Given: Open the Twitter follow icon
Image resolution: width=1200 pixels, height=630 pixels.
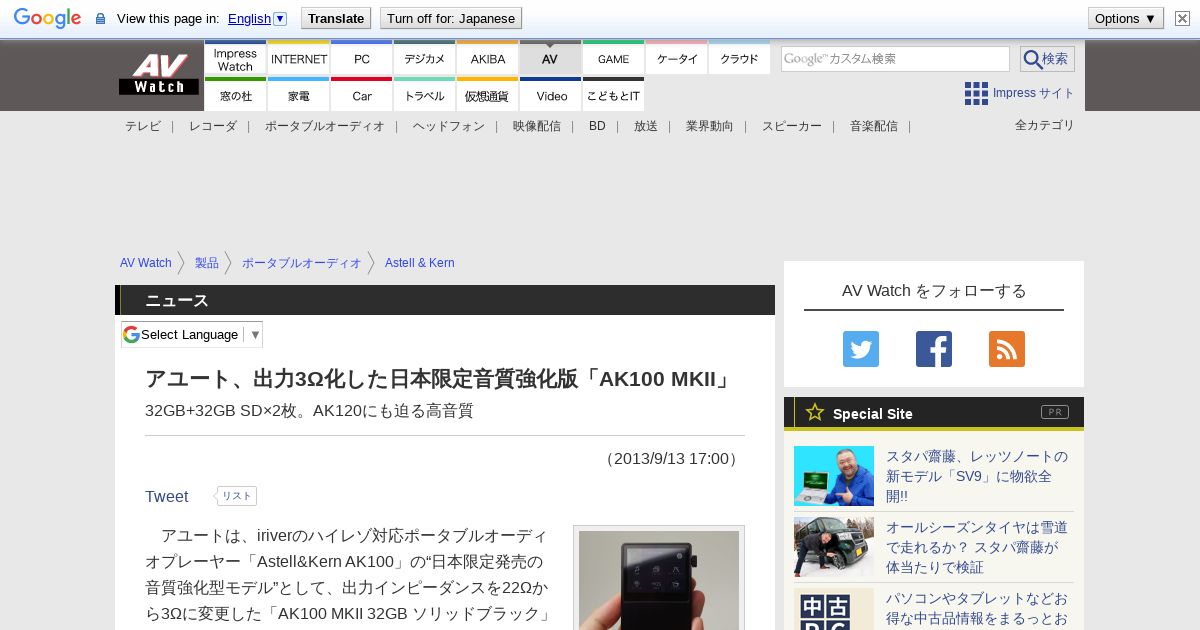Looking at the screenshot, I should pyautogui.click(x=861, y=349).
